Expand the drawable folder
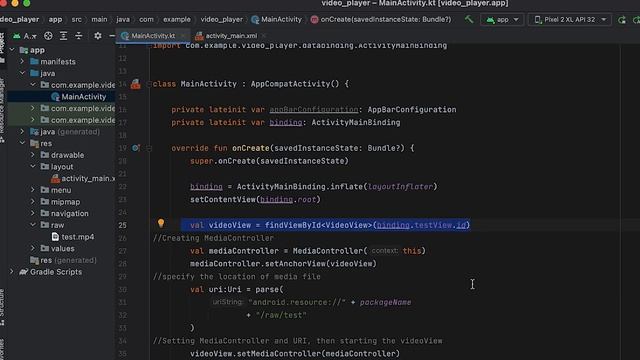640x360 pixels. pyautogui.click(x=33, y=155)
